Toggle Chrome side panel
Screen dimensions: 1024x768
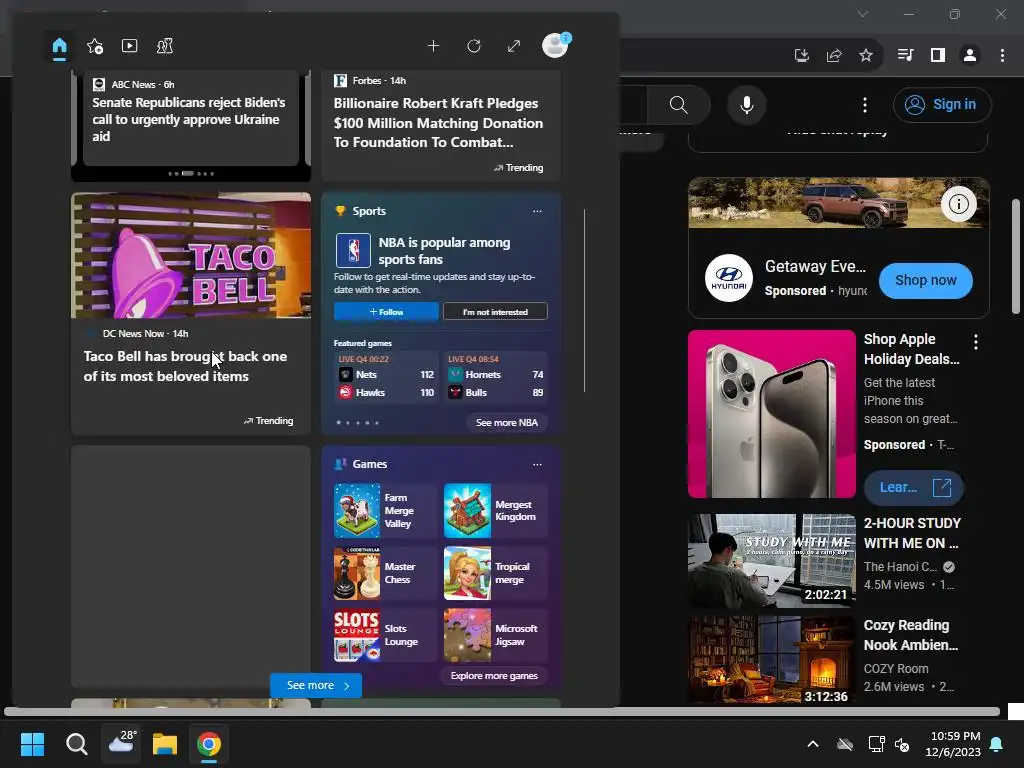[938, 56]
